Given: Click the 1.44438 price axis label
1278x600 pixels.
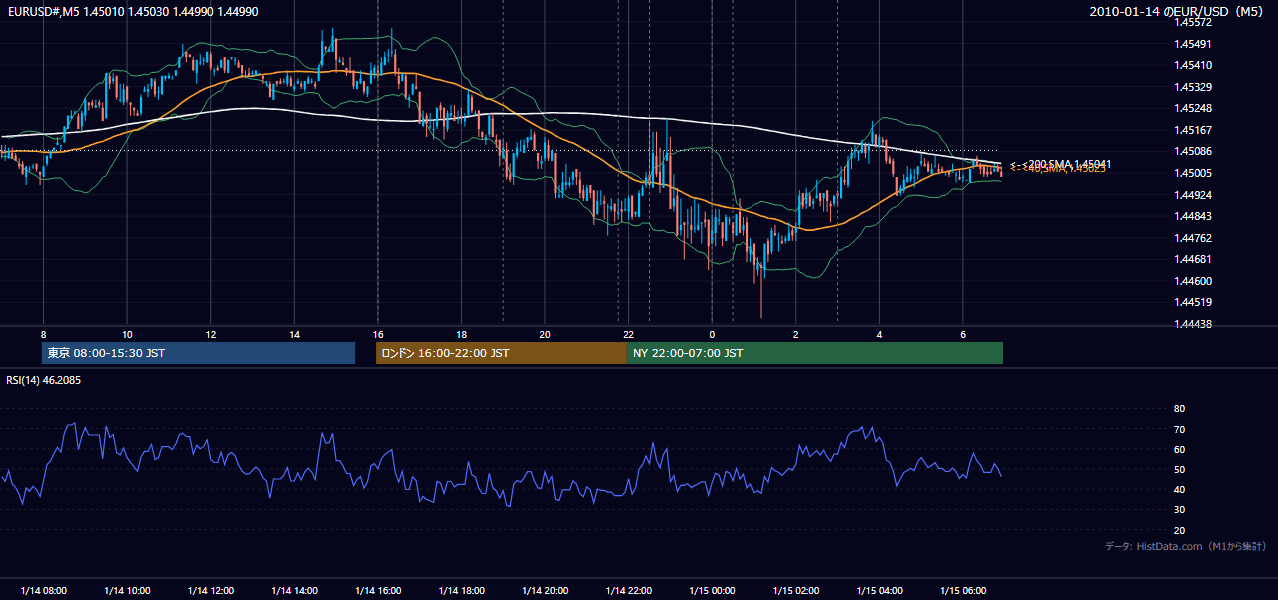Looking at the screenshot, I should [1193, 324].
